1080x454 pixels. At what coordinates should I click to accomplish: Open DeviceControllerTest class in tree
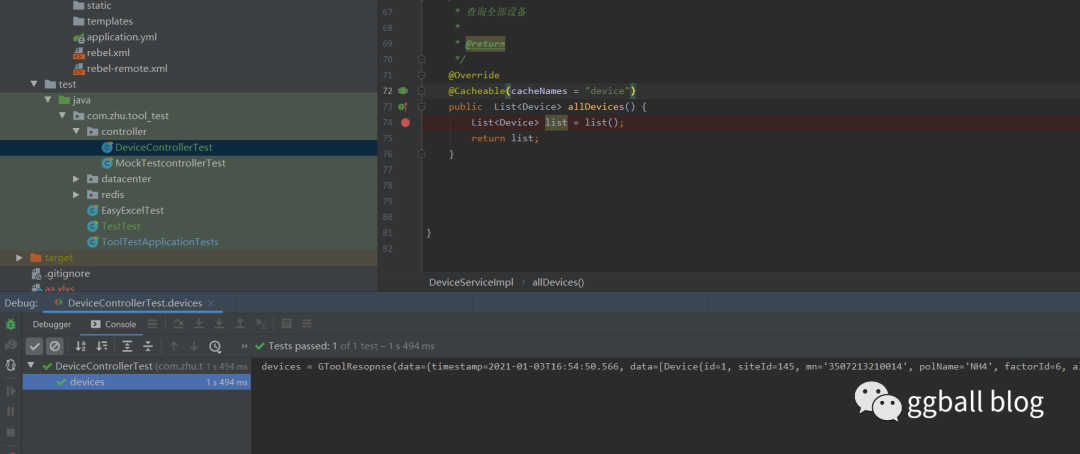[163, 147]
